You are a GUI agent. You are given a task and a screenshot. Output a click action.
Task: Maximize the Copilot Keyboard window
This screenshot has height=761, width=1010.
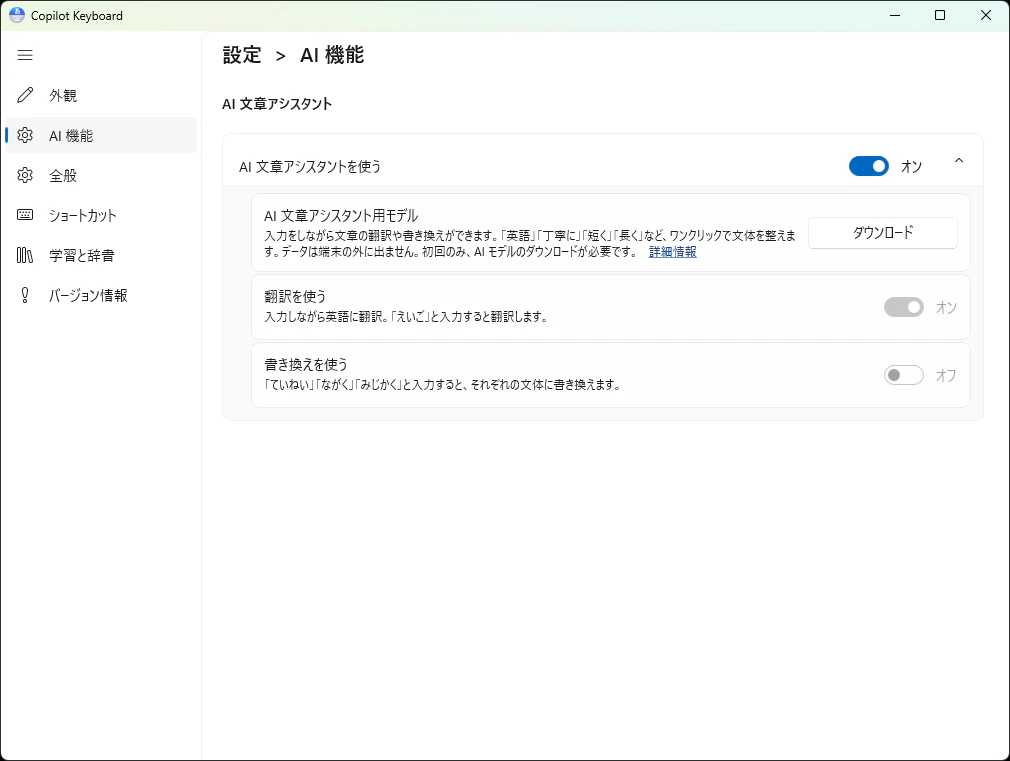point(940,15)
